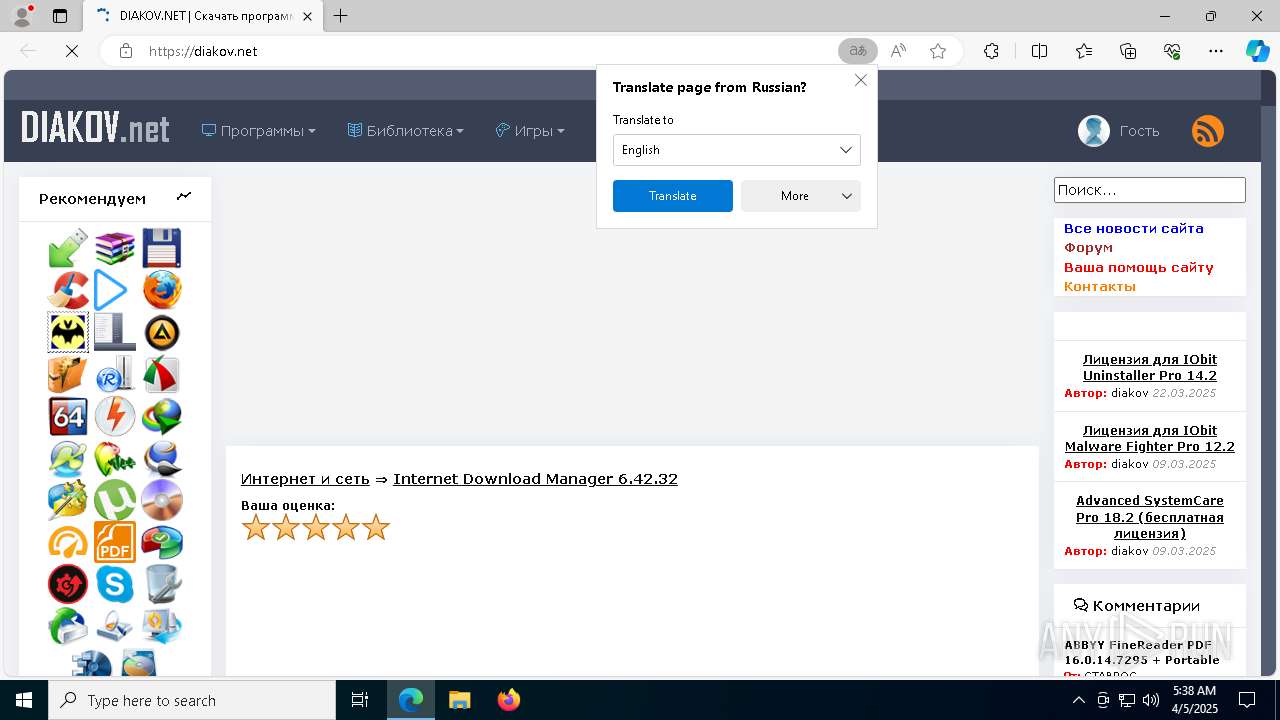Open the green USB arrow icon

tap(68, 248)
